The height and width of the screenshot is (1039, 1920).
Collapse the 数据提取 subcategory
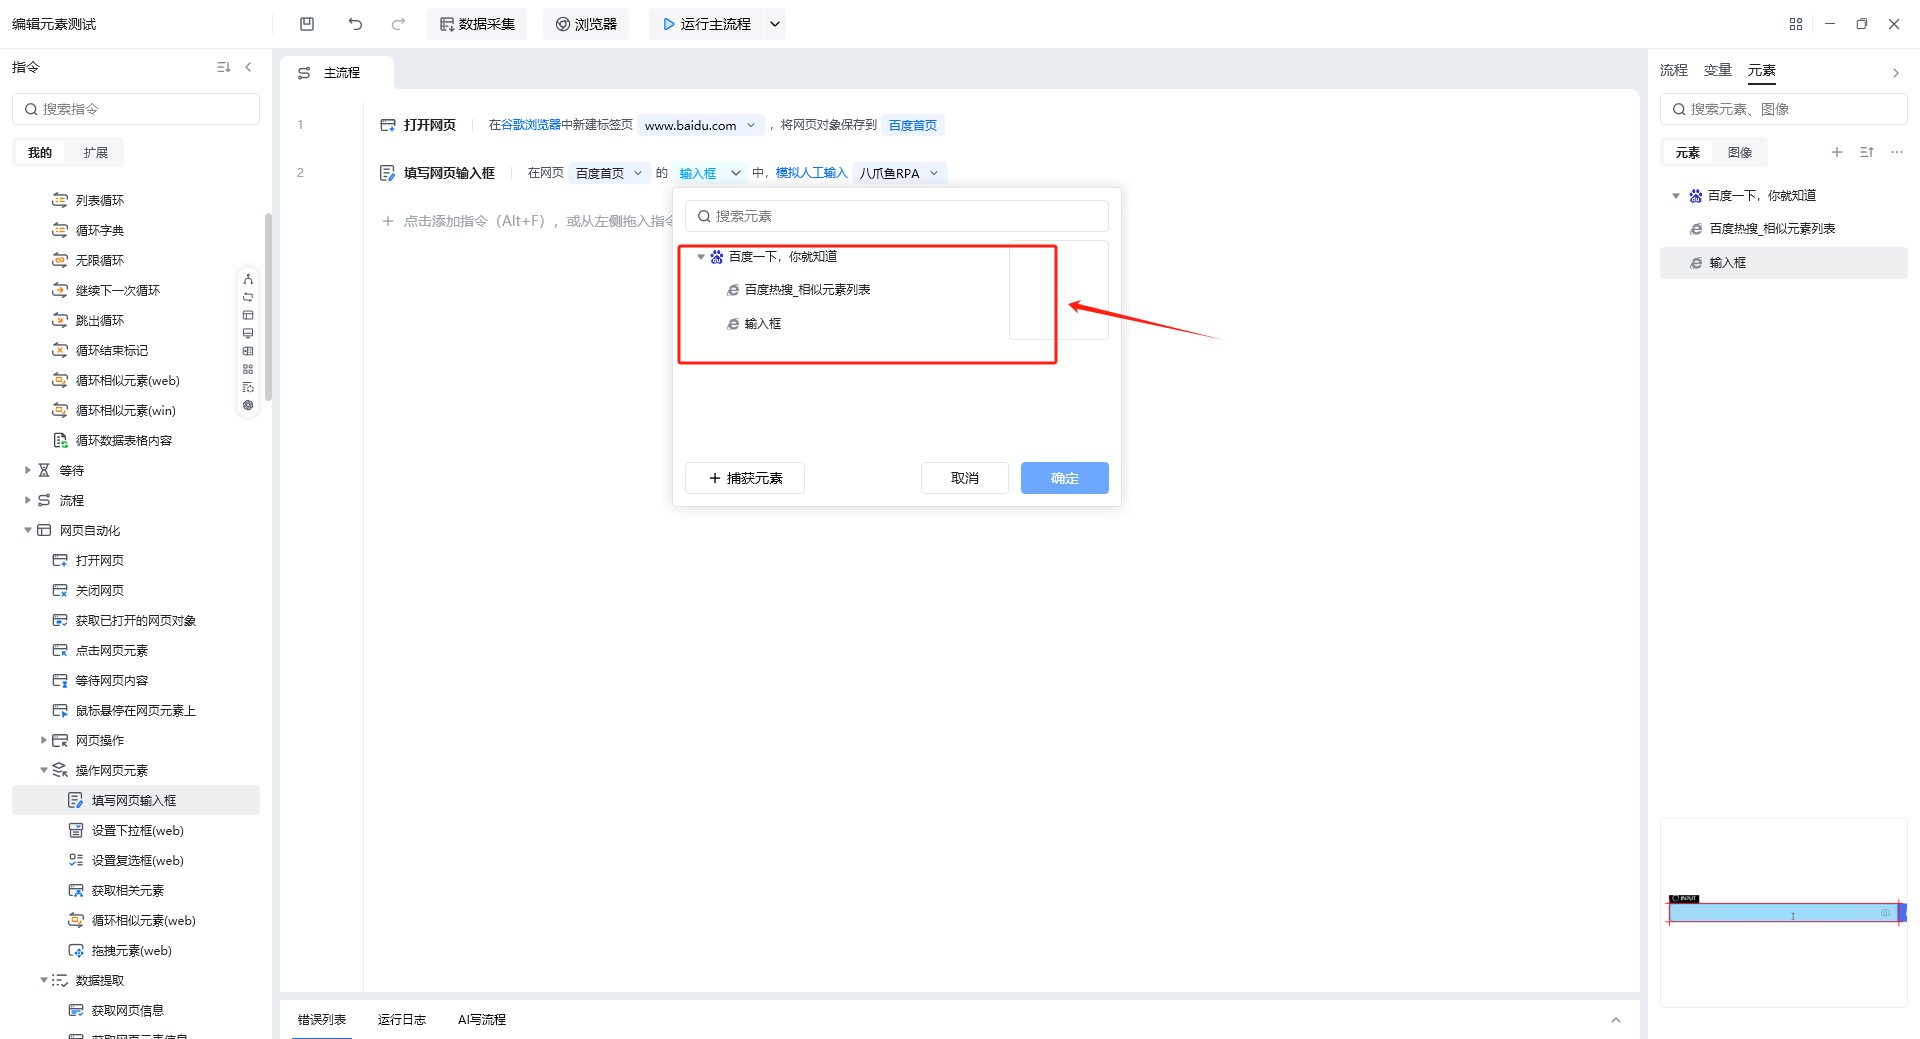[x=44, y=980]
